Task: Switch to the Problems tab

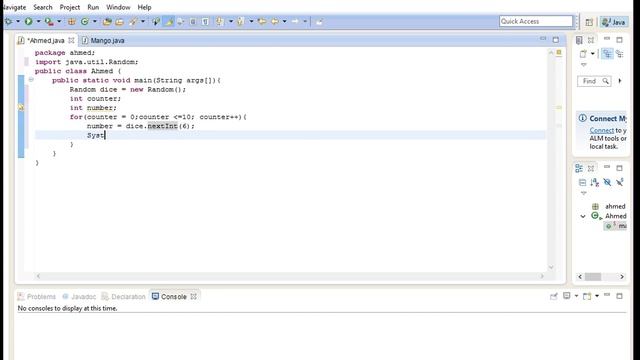Action: [37, 297]
